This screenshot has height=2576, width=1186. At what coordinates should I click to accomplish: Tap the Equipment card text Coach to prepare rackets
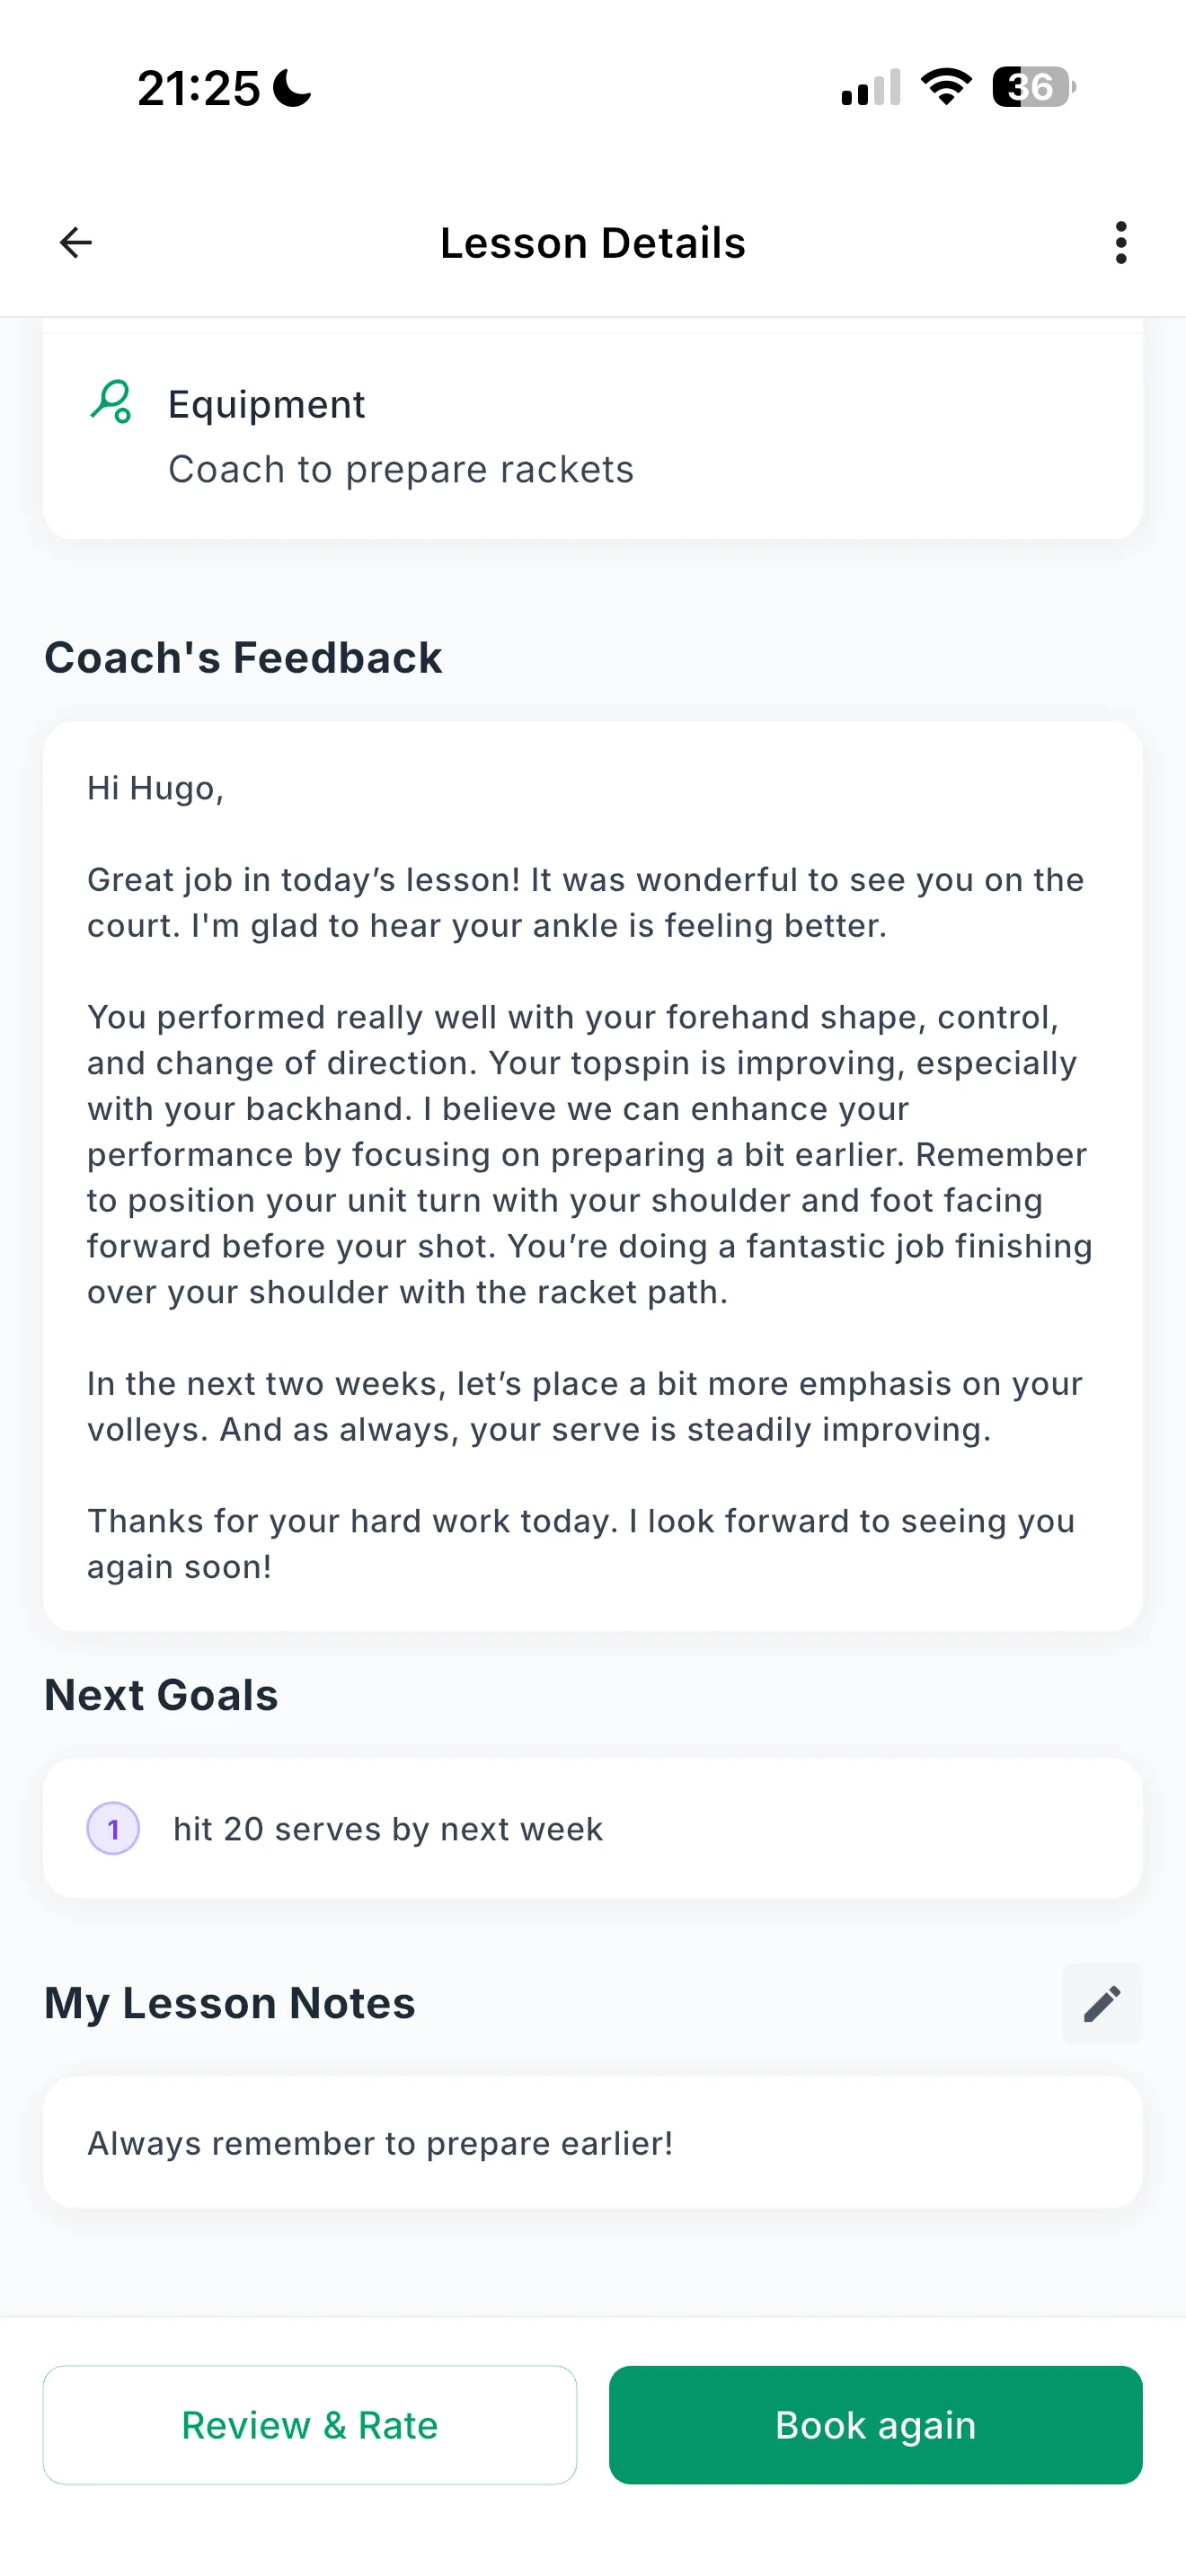401,468
